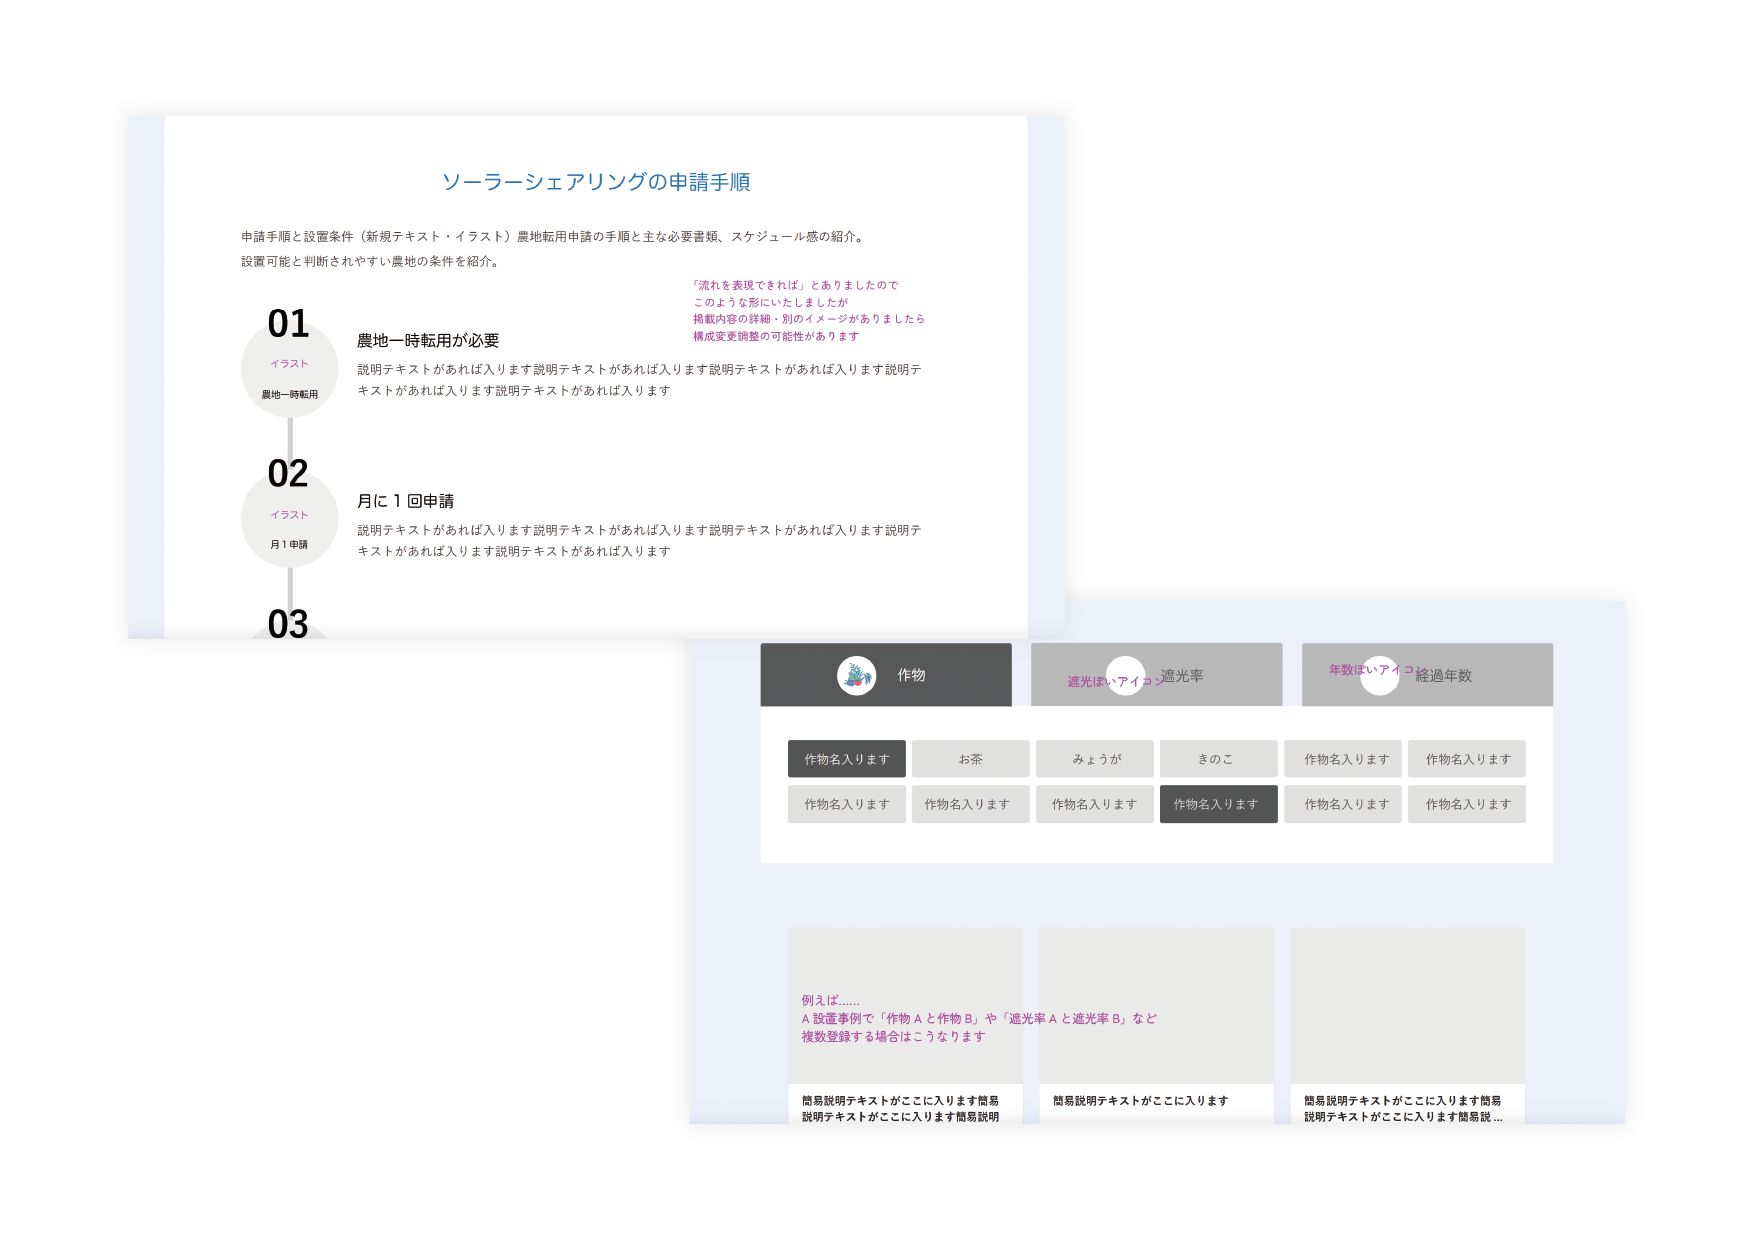Viewport: 1754px width, 1241px height.
Task: Click the 農地一時転用が必要 step heading
Action: tap(428, 341)
